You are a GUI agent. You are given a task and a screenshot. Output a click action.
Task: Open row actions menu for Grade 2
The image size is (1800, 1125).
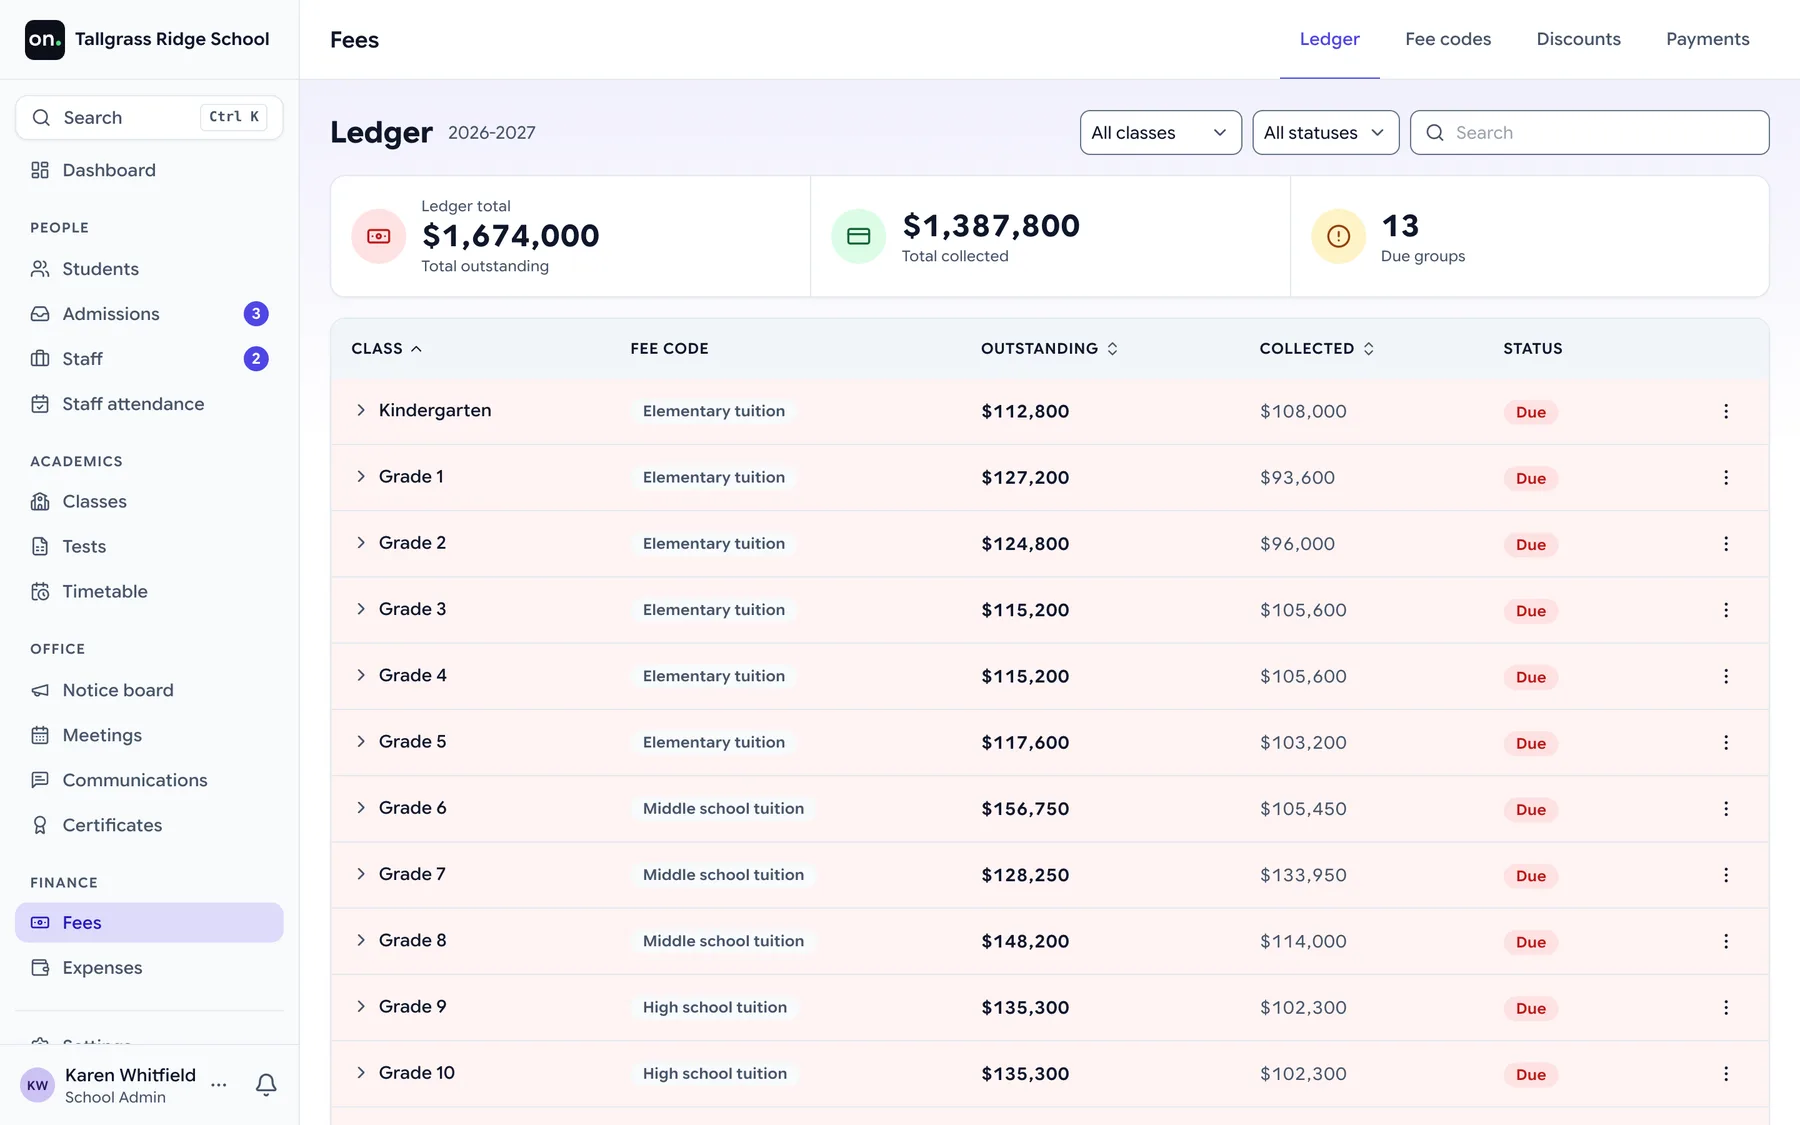[1726, 544]
